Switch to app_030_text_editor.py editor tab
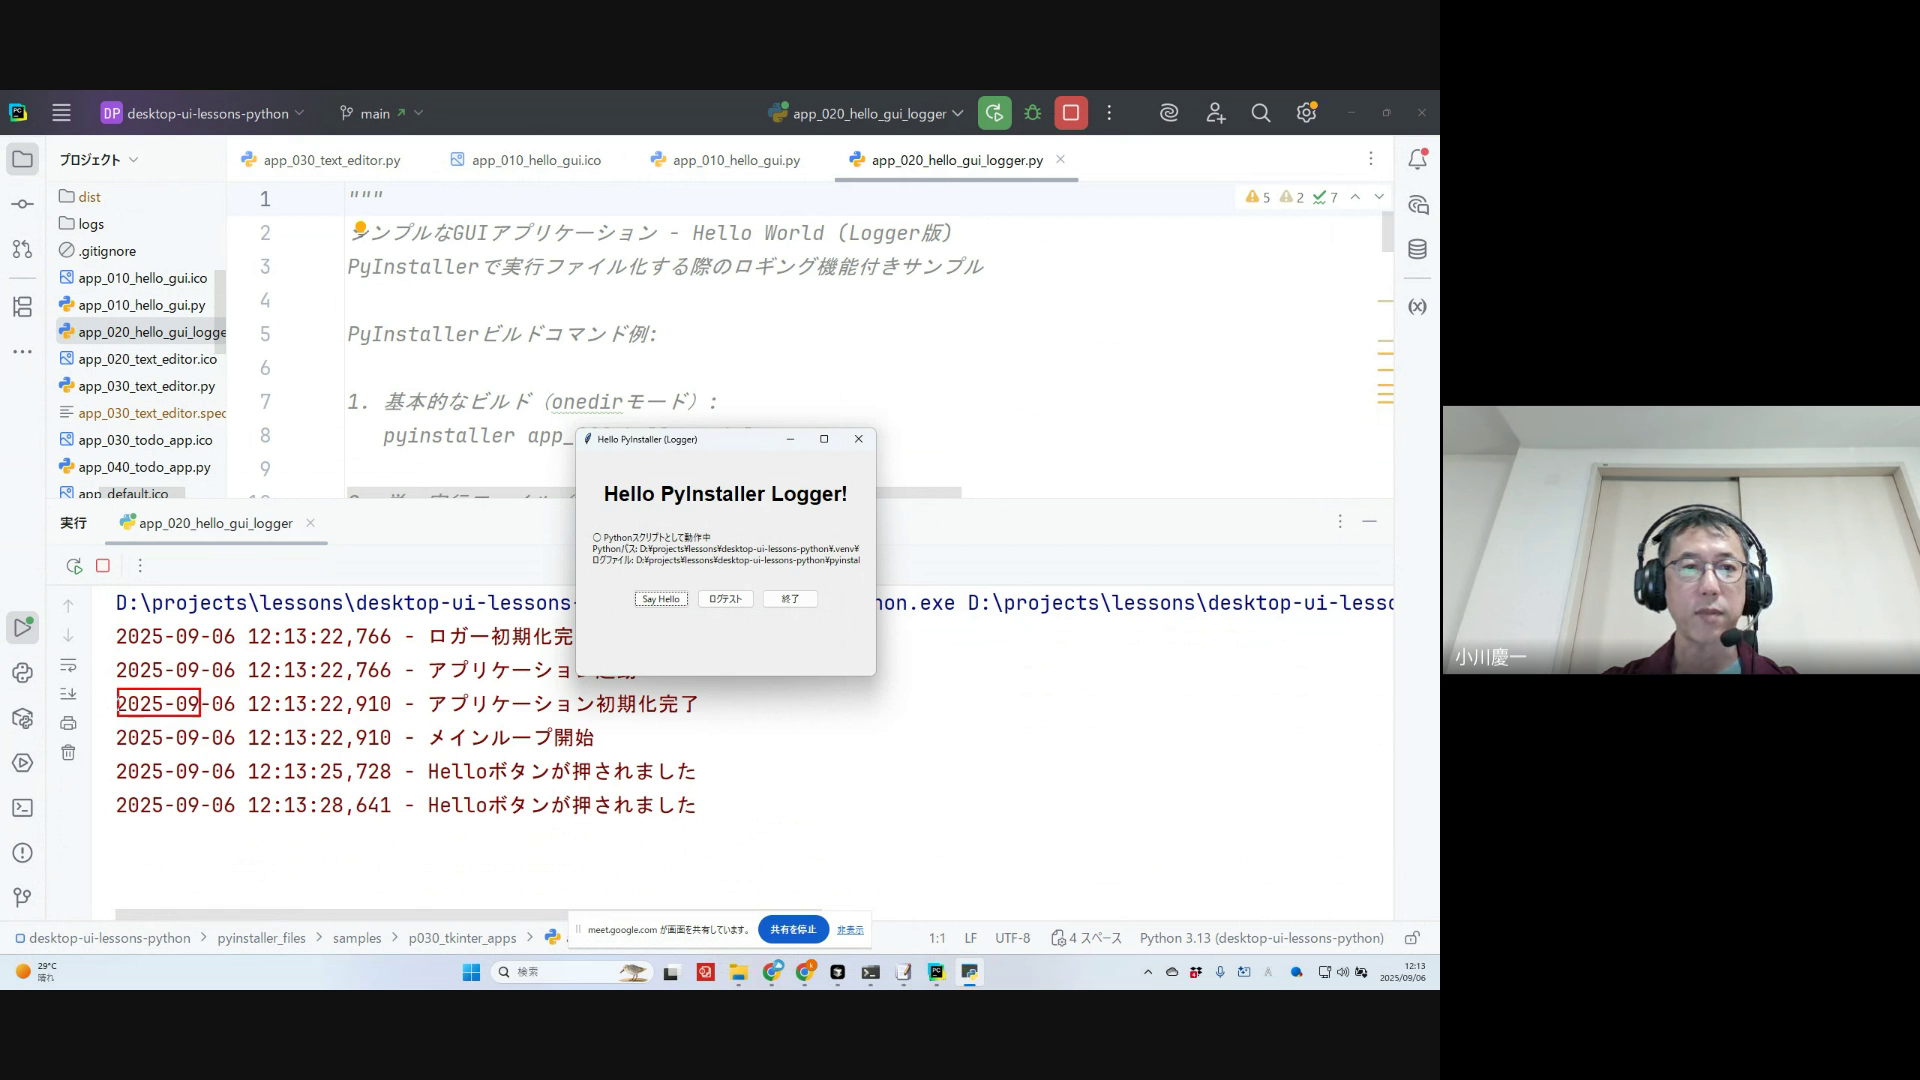The width and height of the screenshot is (1920, 1080). pos(331,160)
